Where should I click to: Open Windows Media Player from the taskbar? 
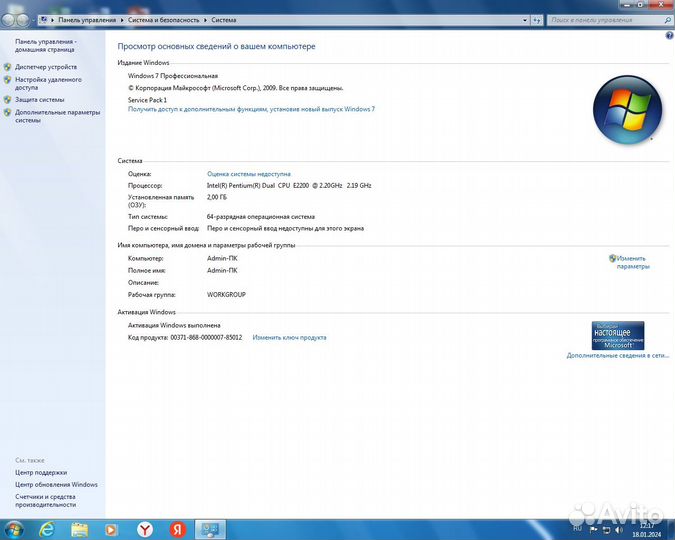click(111, 530)
